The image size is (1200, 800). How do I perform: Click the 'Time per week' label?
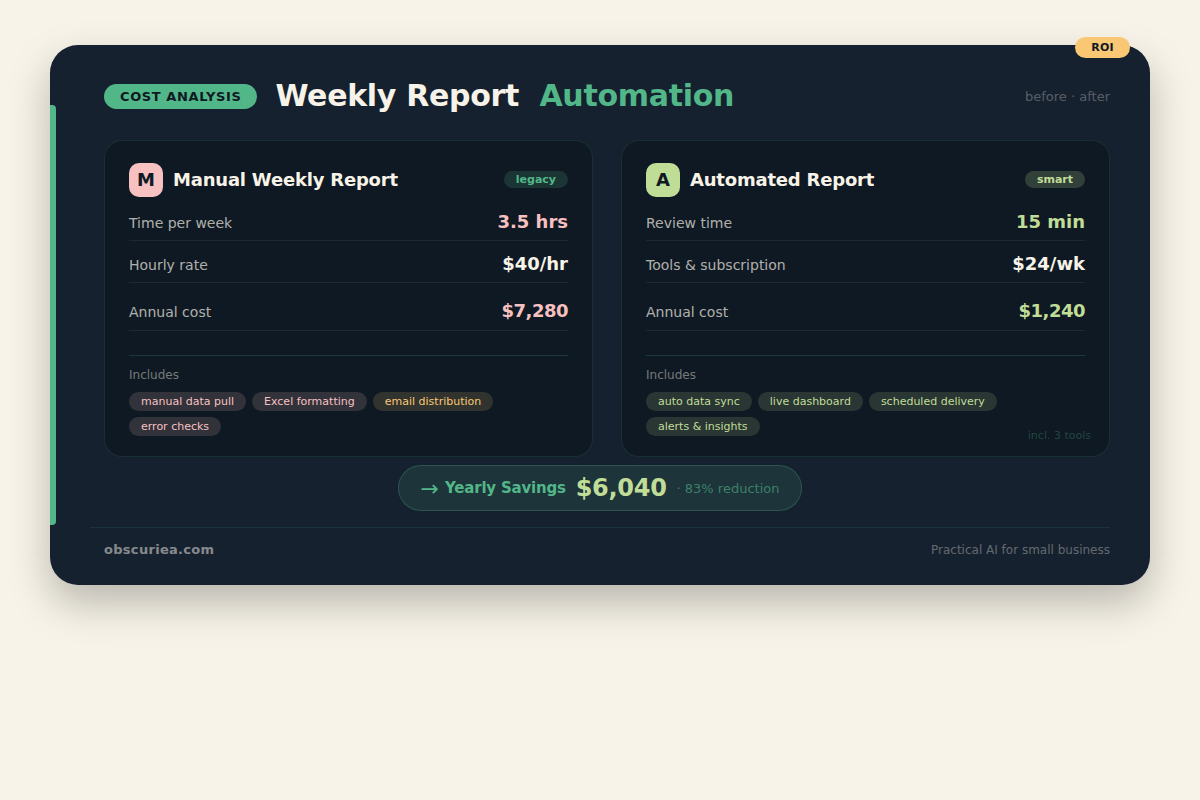(x=180, y=223)
